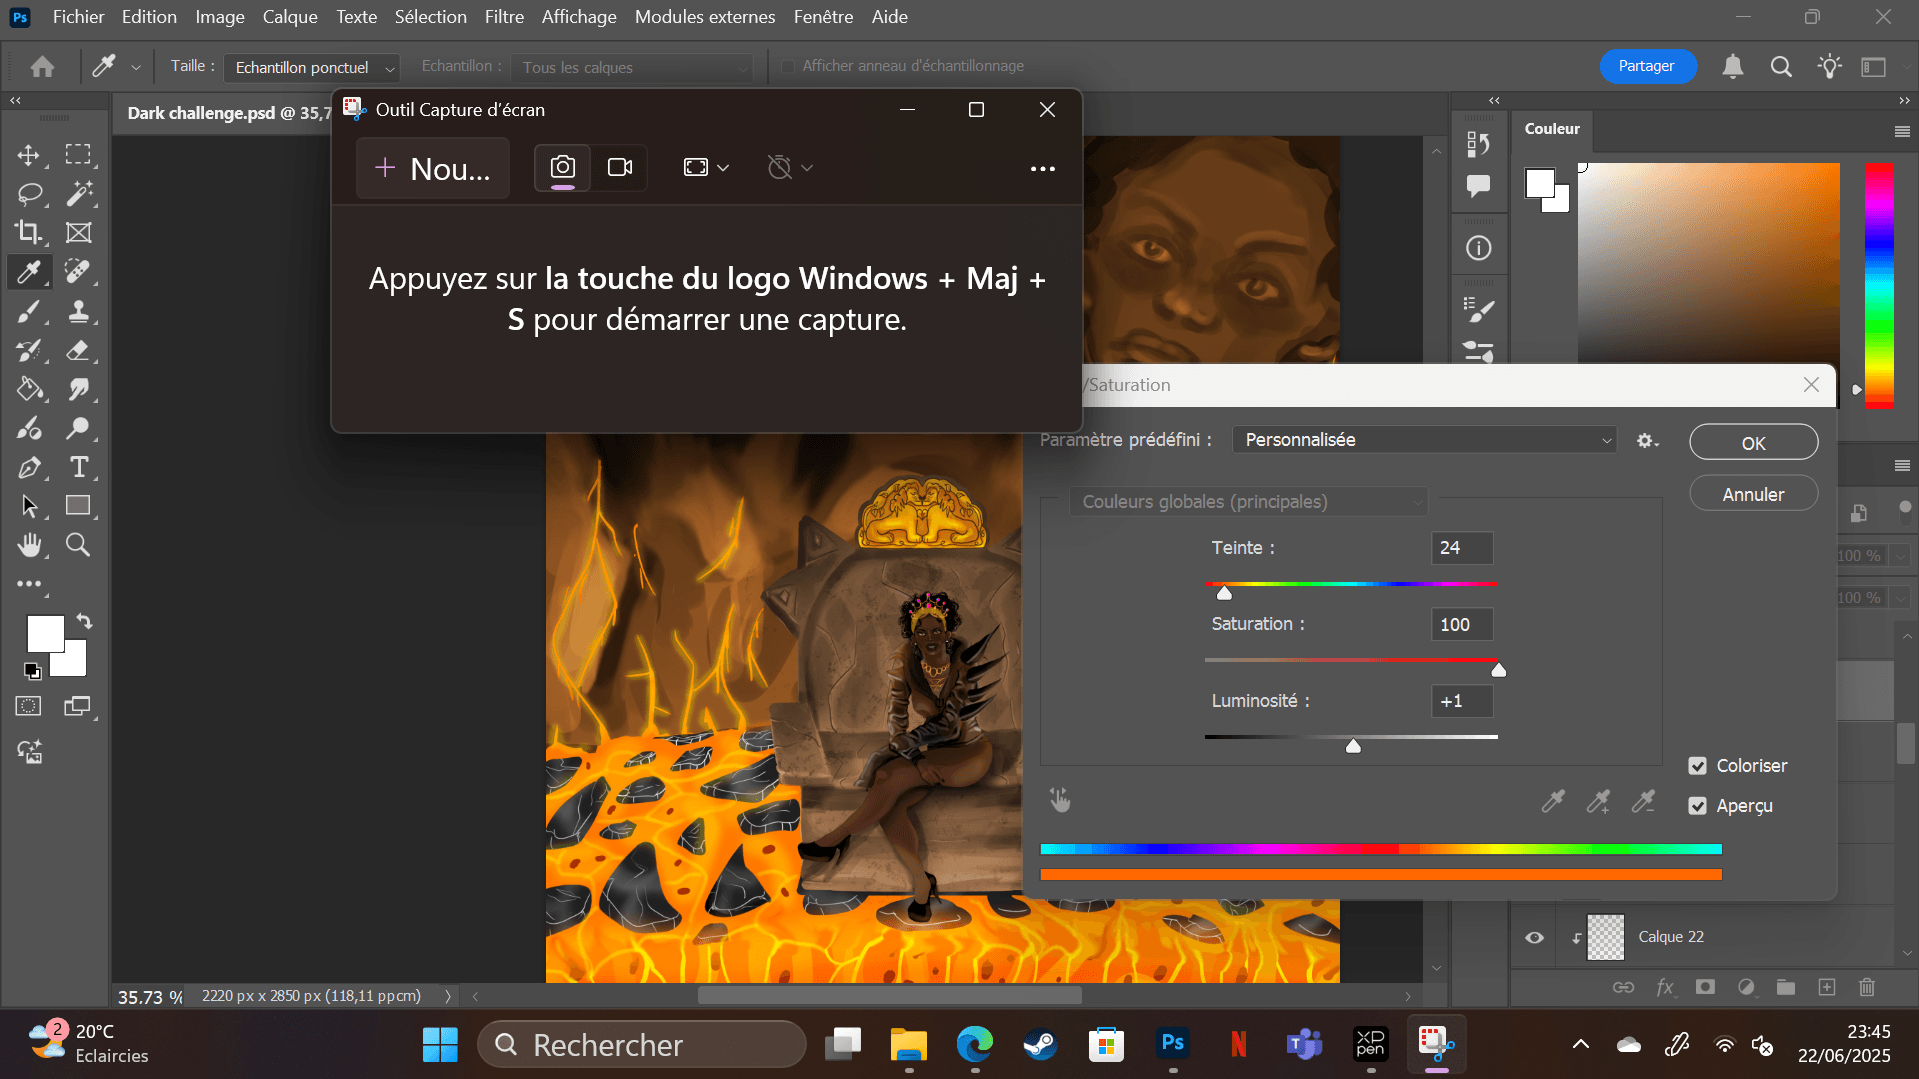
Task: Open the Properties info panel icon
Action: click(x=1478, y=248)
